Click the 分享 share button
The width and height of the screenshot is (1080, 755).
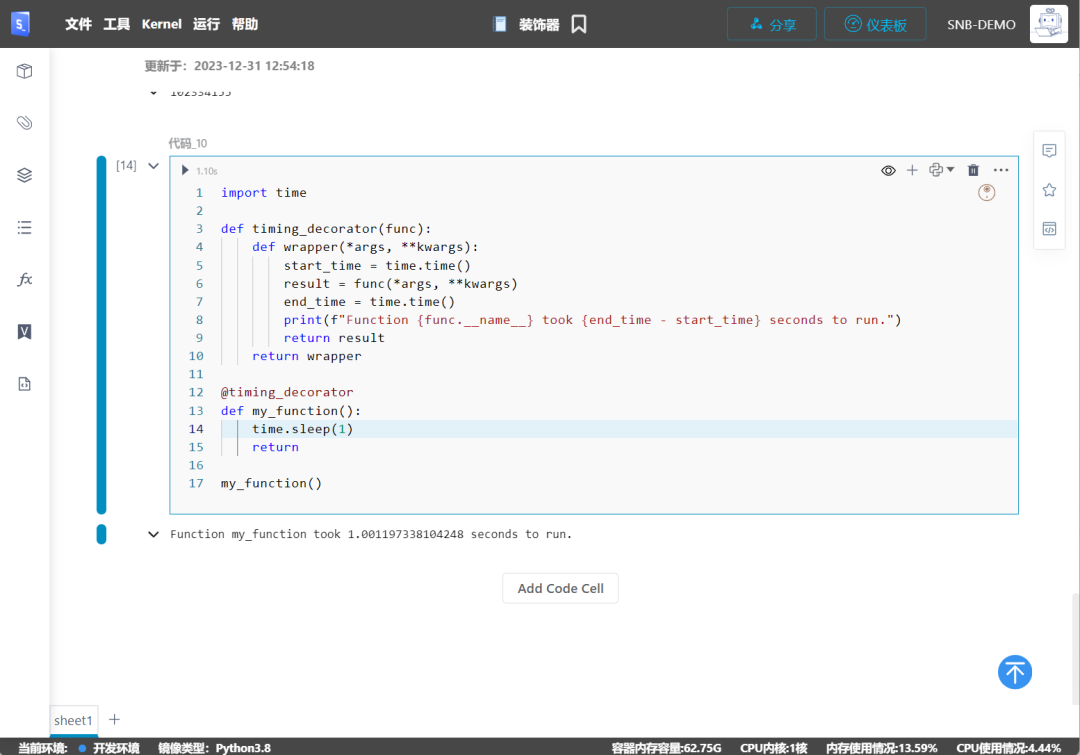pyautogui.click(x=772, y=24)
